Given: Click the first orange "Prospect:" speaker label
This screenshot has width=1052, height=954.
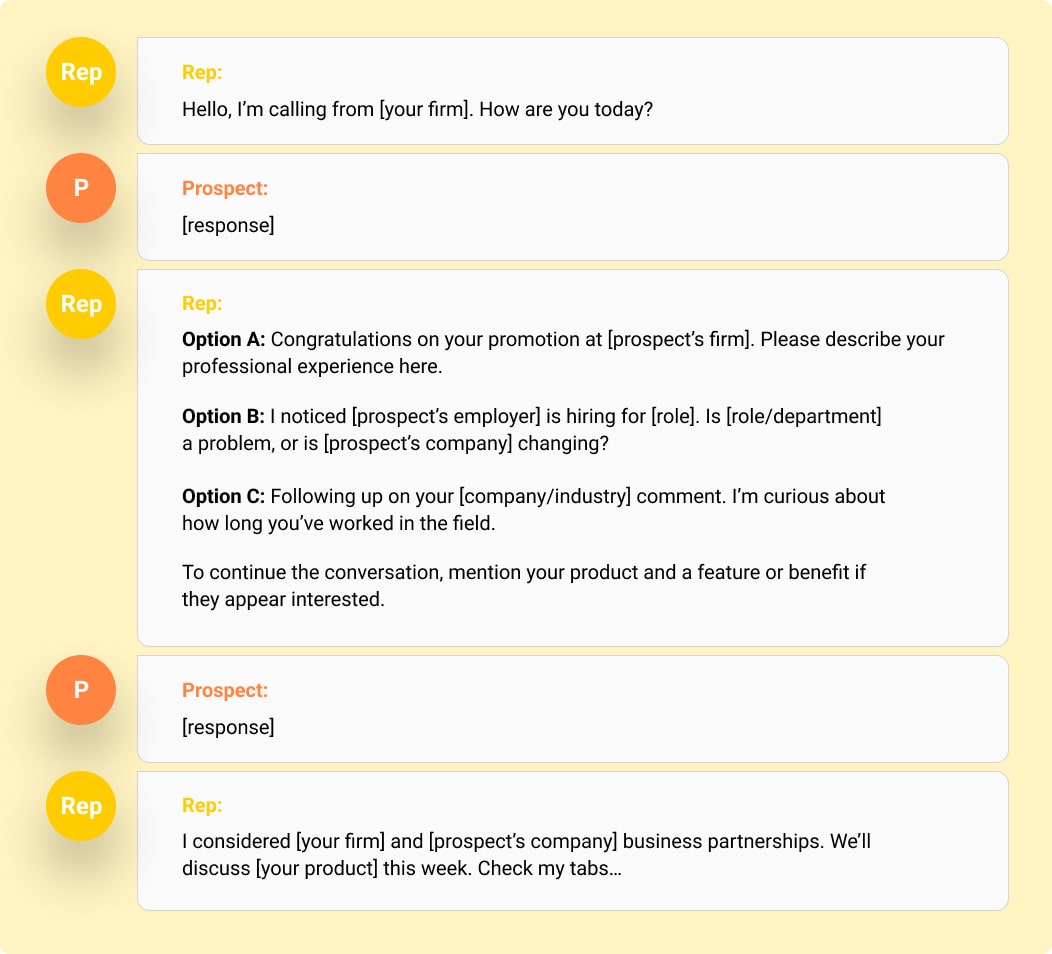Looking at the screenshot, I should coord(225,188).
